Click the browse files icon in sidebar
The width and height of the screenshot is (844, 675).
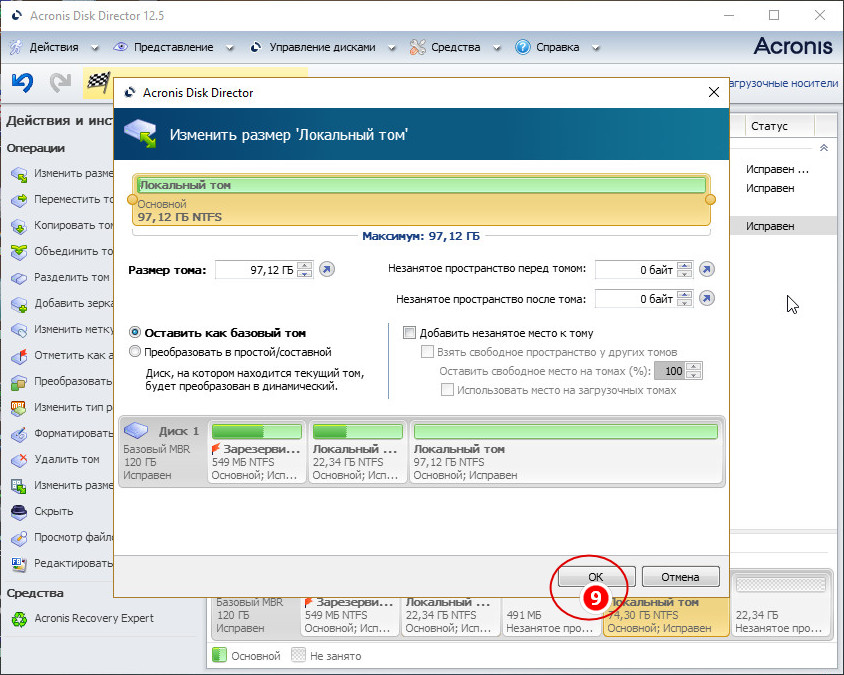(19, 537)
